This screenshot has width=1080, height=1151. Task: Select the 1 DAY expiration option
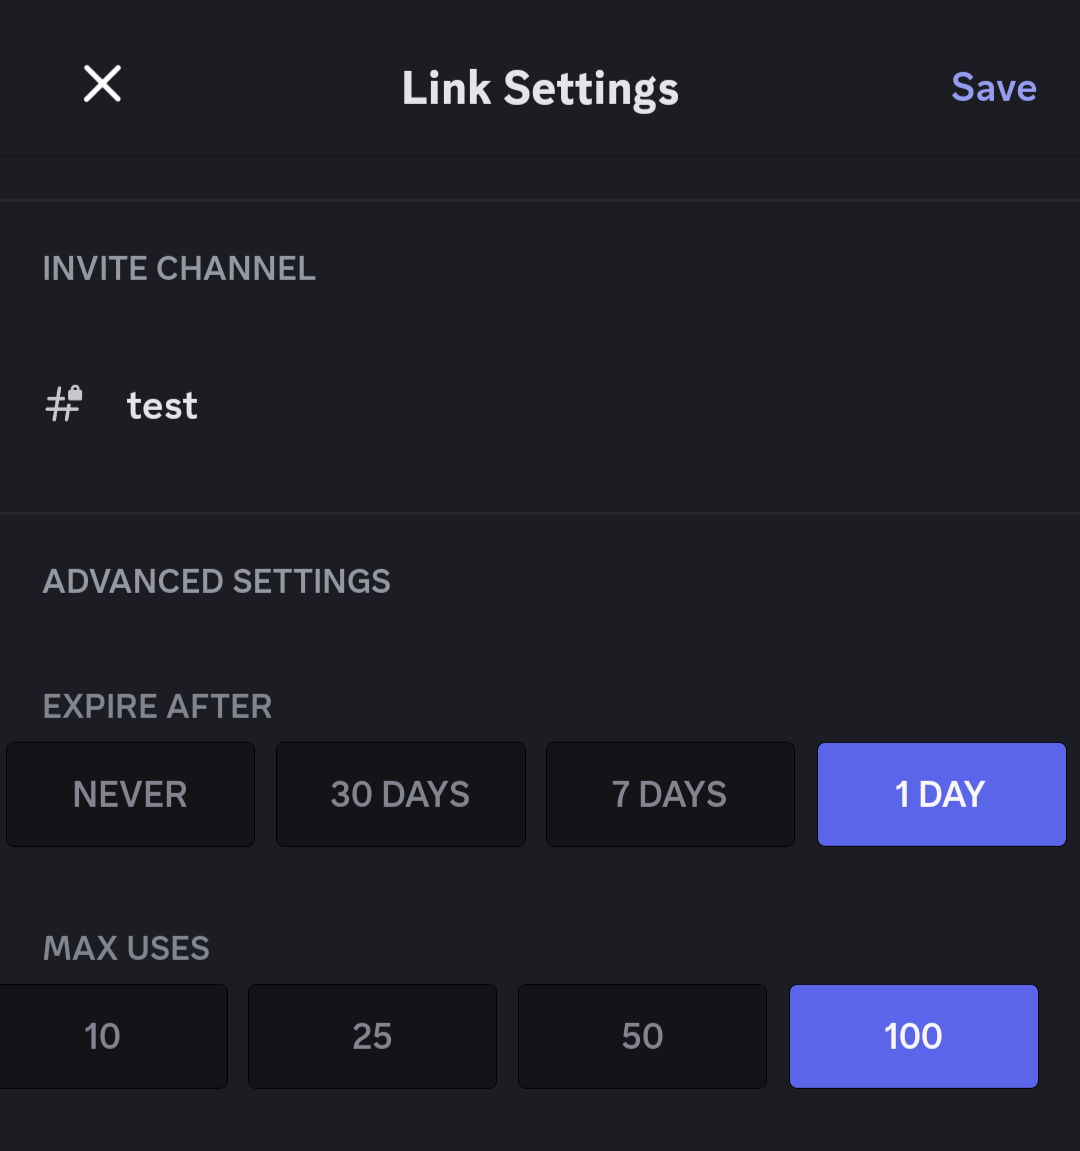[x=941, y=795]
